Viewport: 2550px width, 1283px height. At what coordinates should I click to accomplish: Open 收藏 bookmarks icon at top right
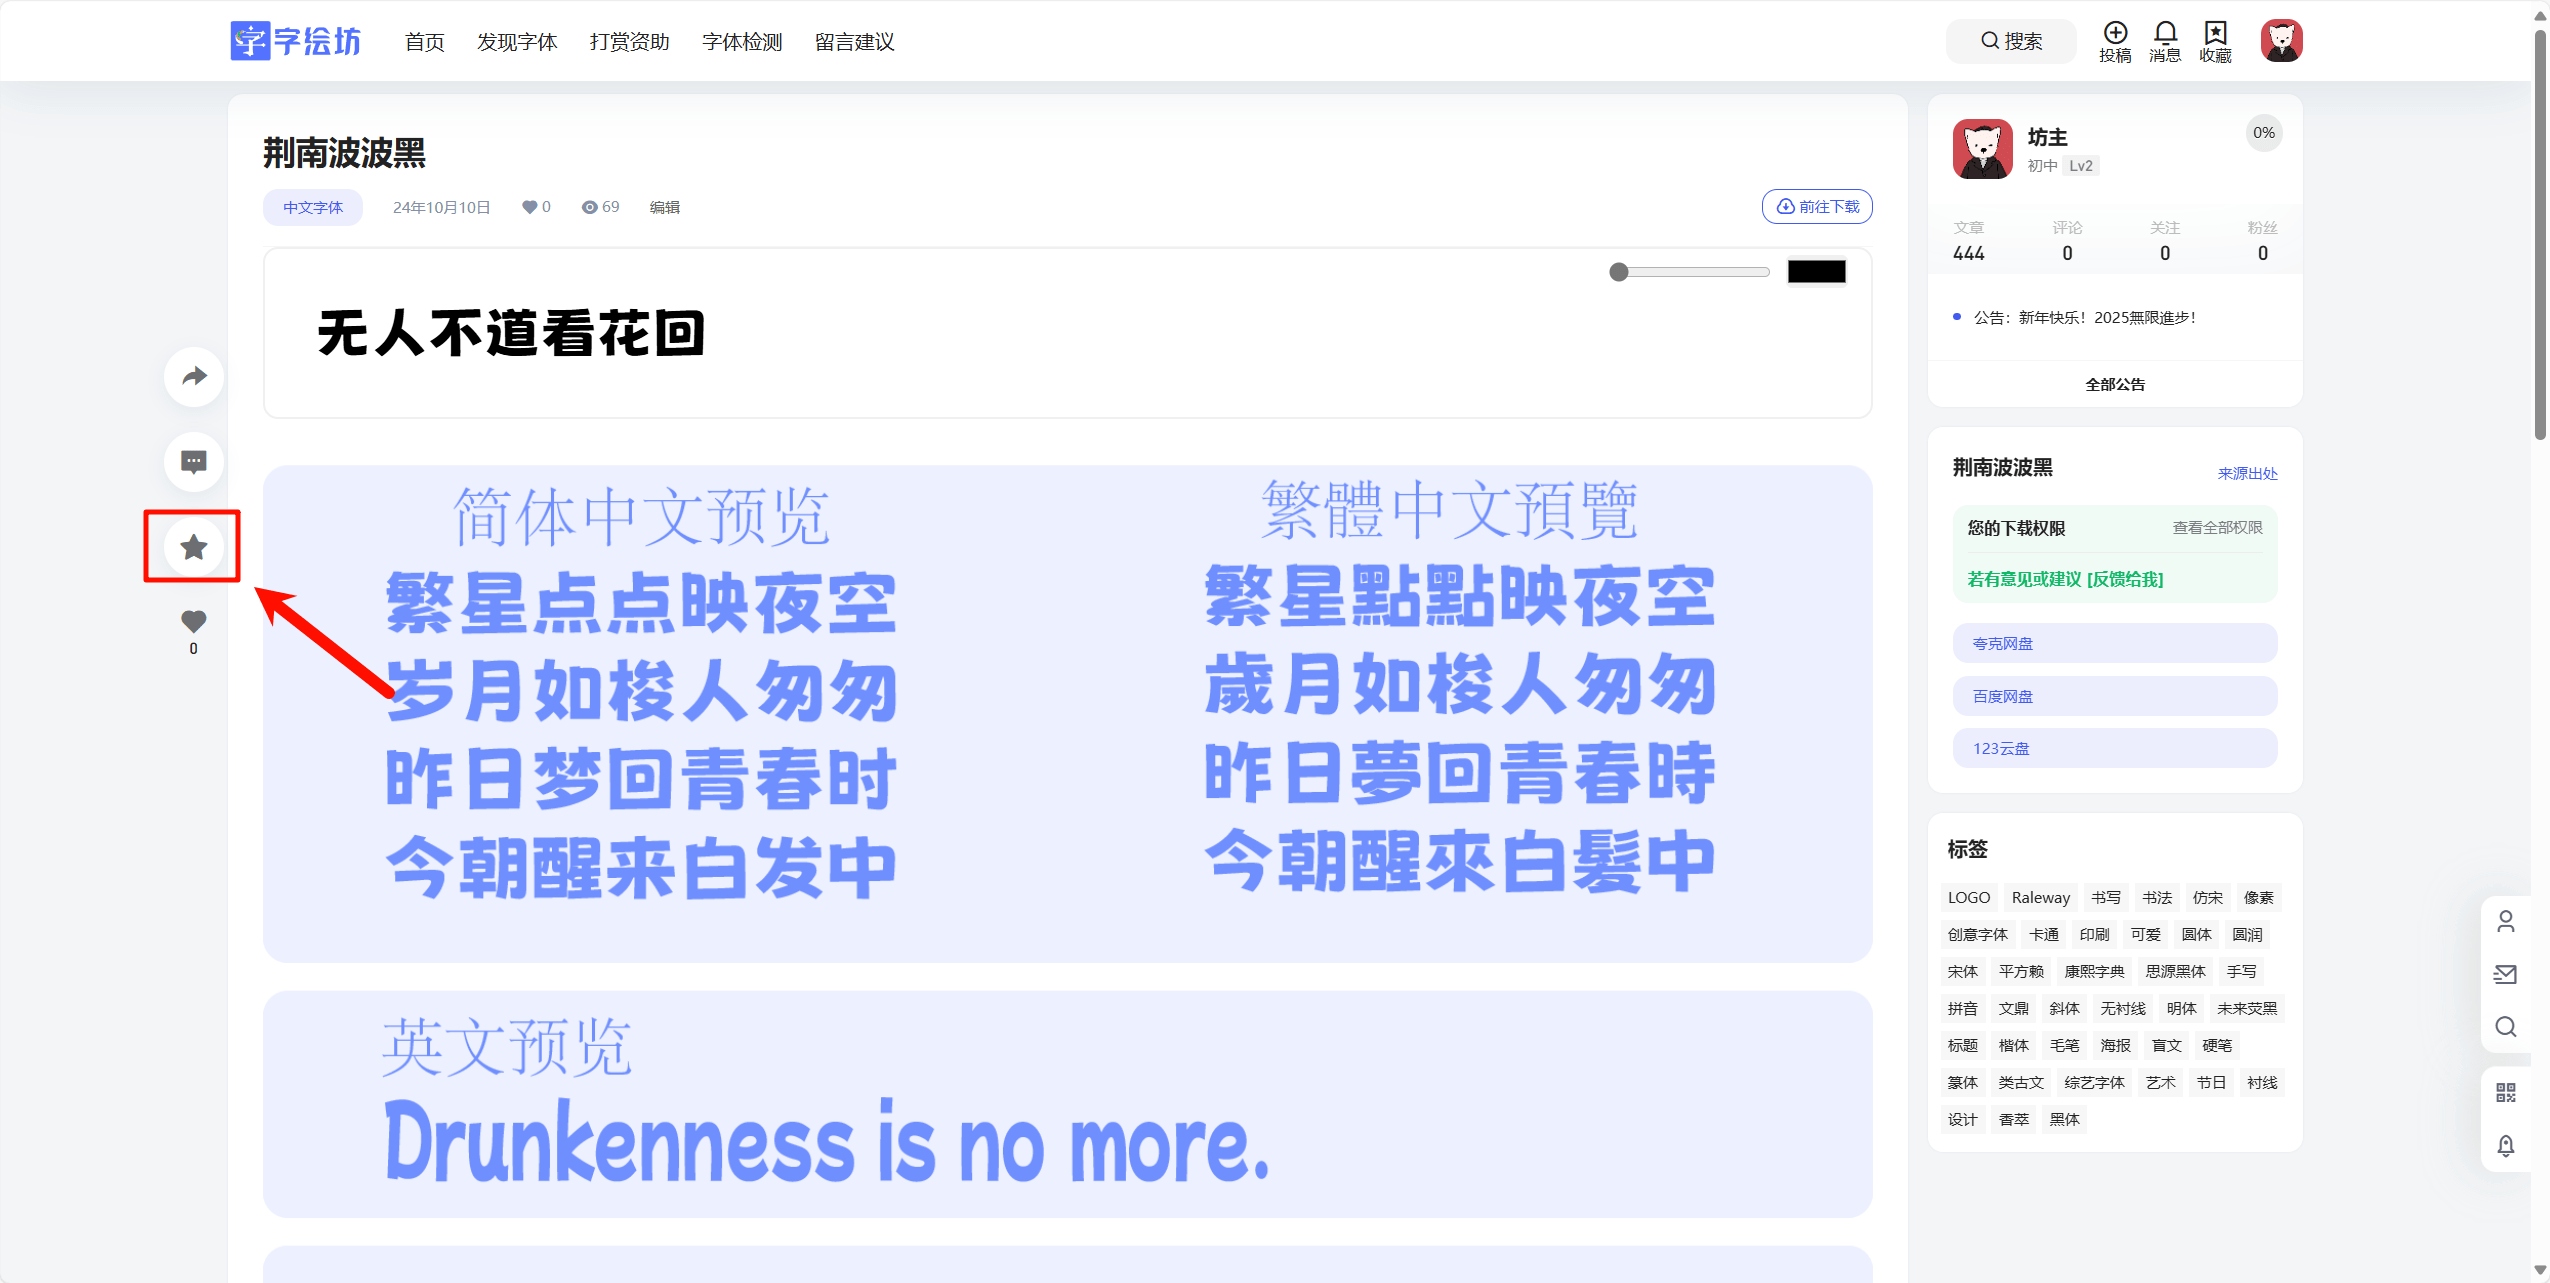(2214, 40)
